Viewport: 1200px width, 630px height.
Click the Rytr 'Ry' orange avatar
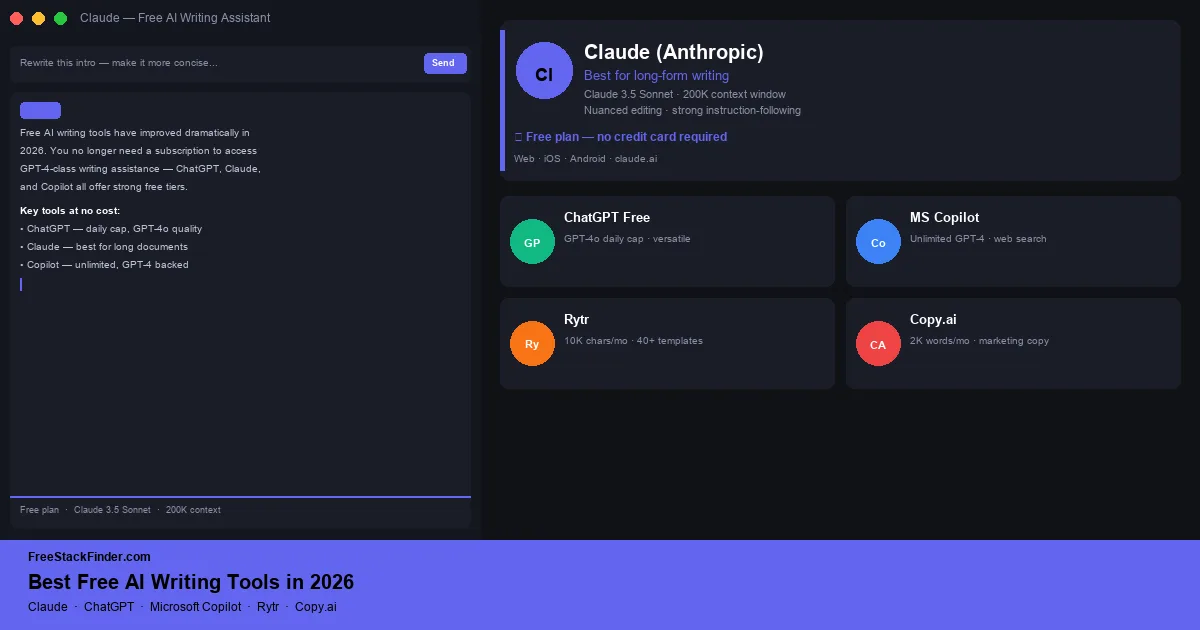532,344
